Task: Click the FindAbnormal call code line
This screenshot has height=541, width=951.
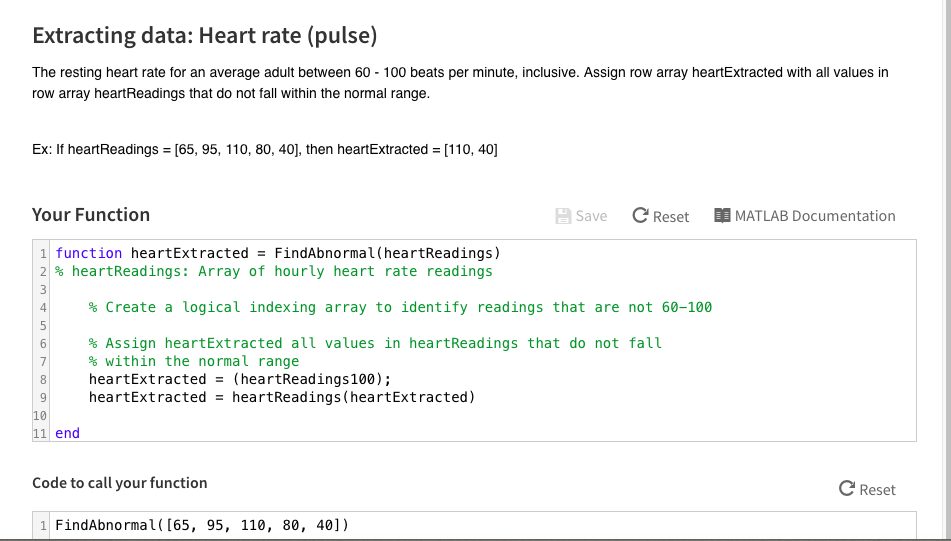Action: [202, 525]
